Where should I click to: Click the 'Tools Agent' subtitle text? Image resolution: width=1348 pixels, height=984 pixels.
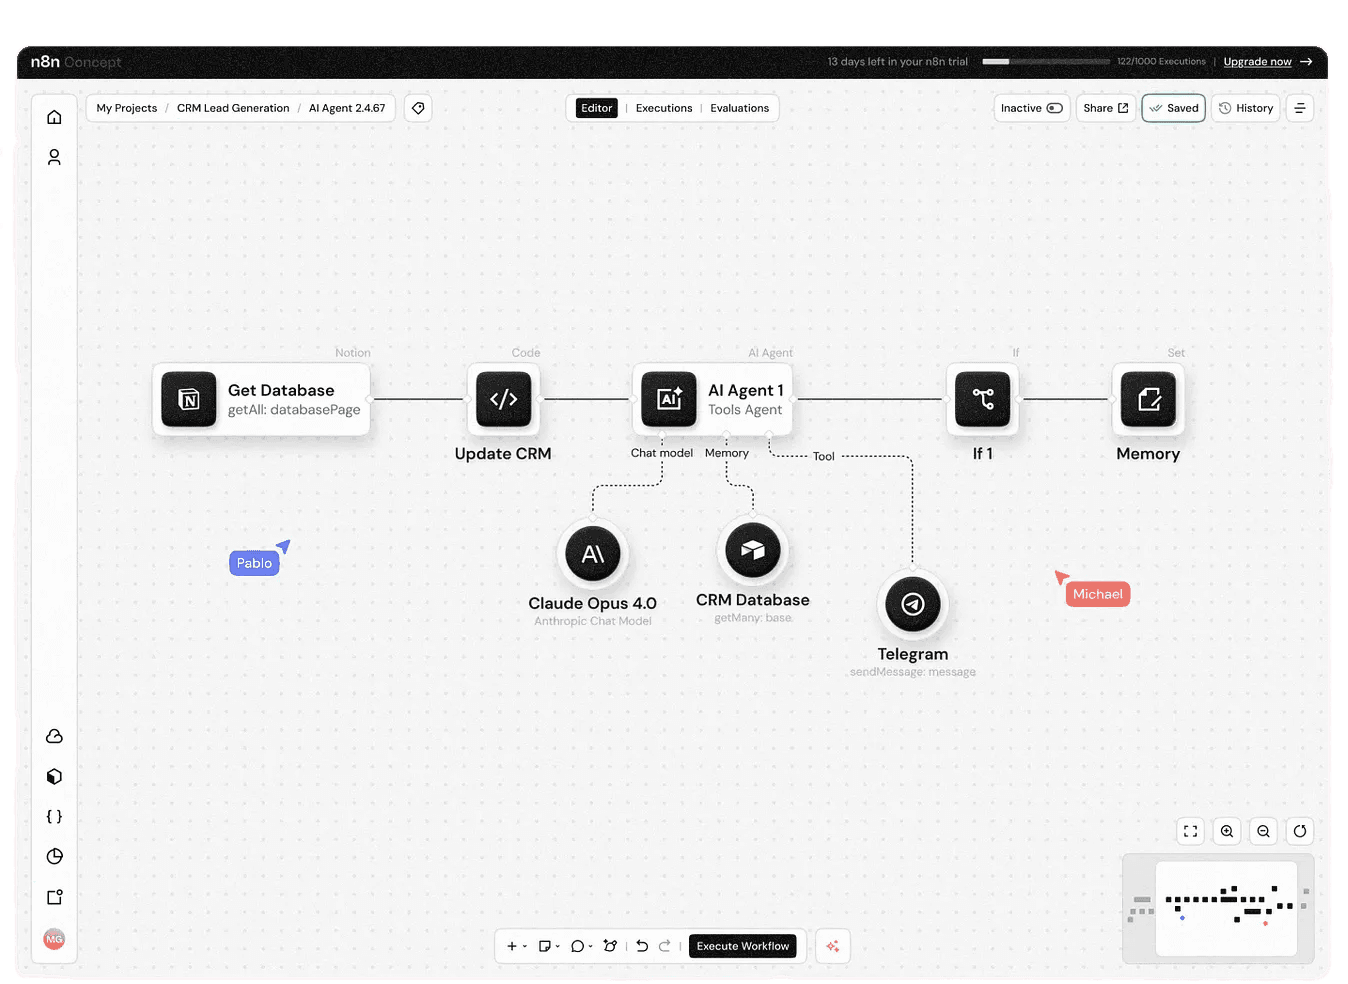click(745, 410)
